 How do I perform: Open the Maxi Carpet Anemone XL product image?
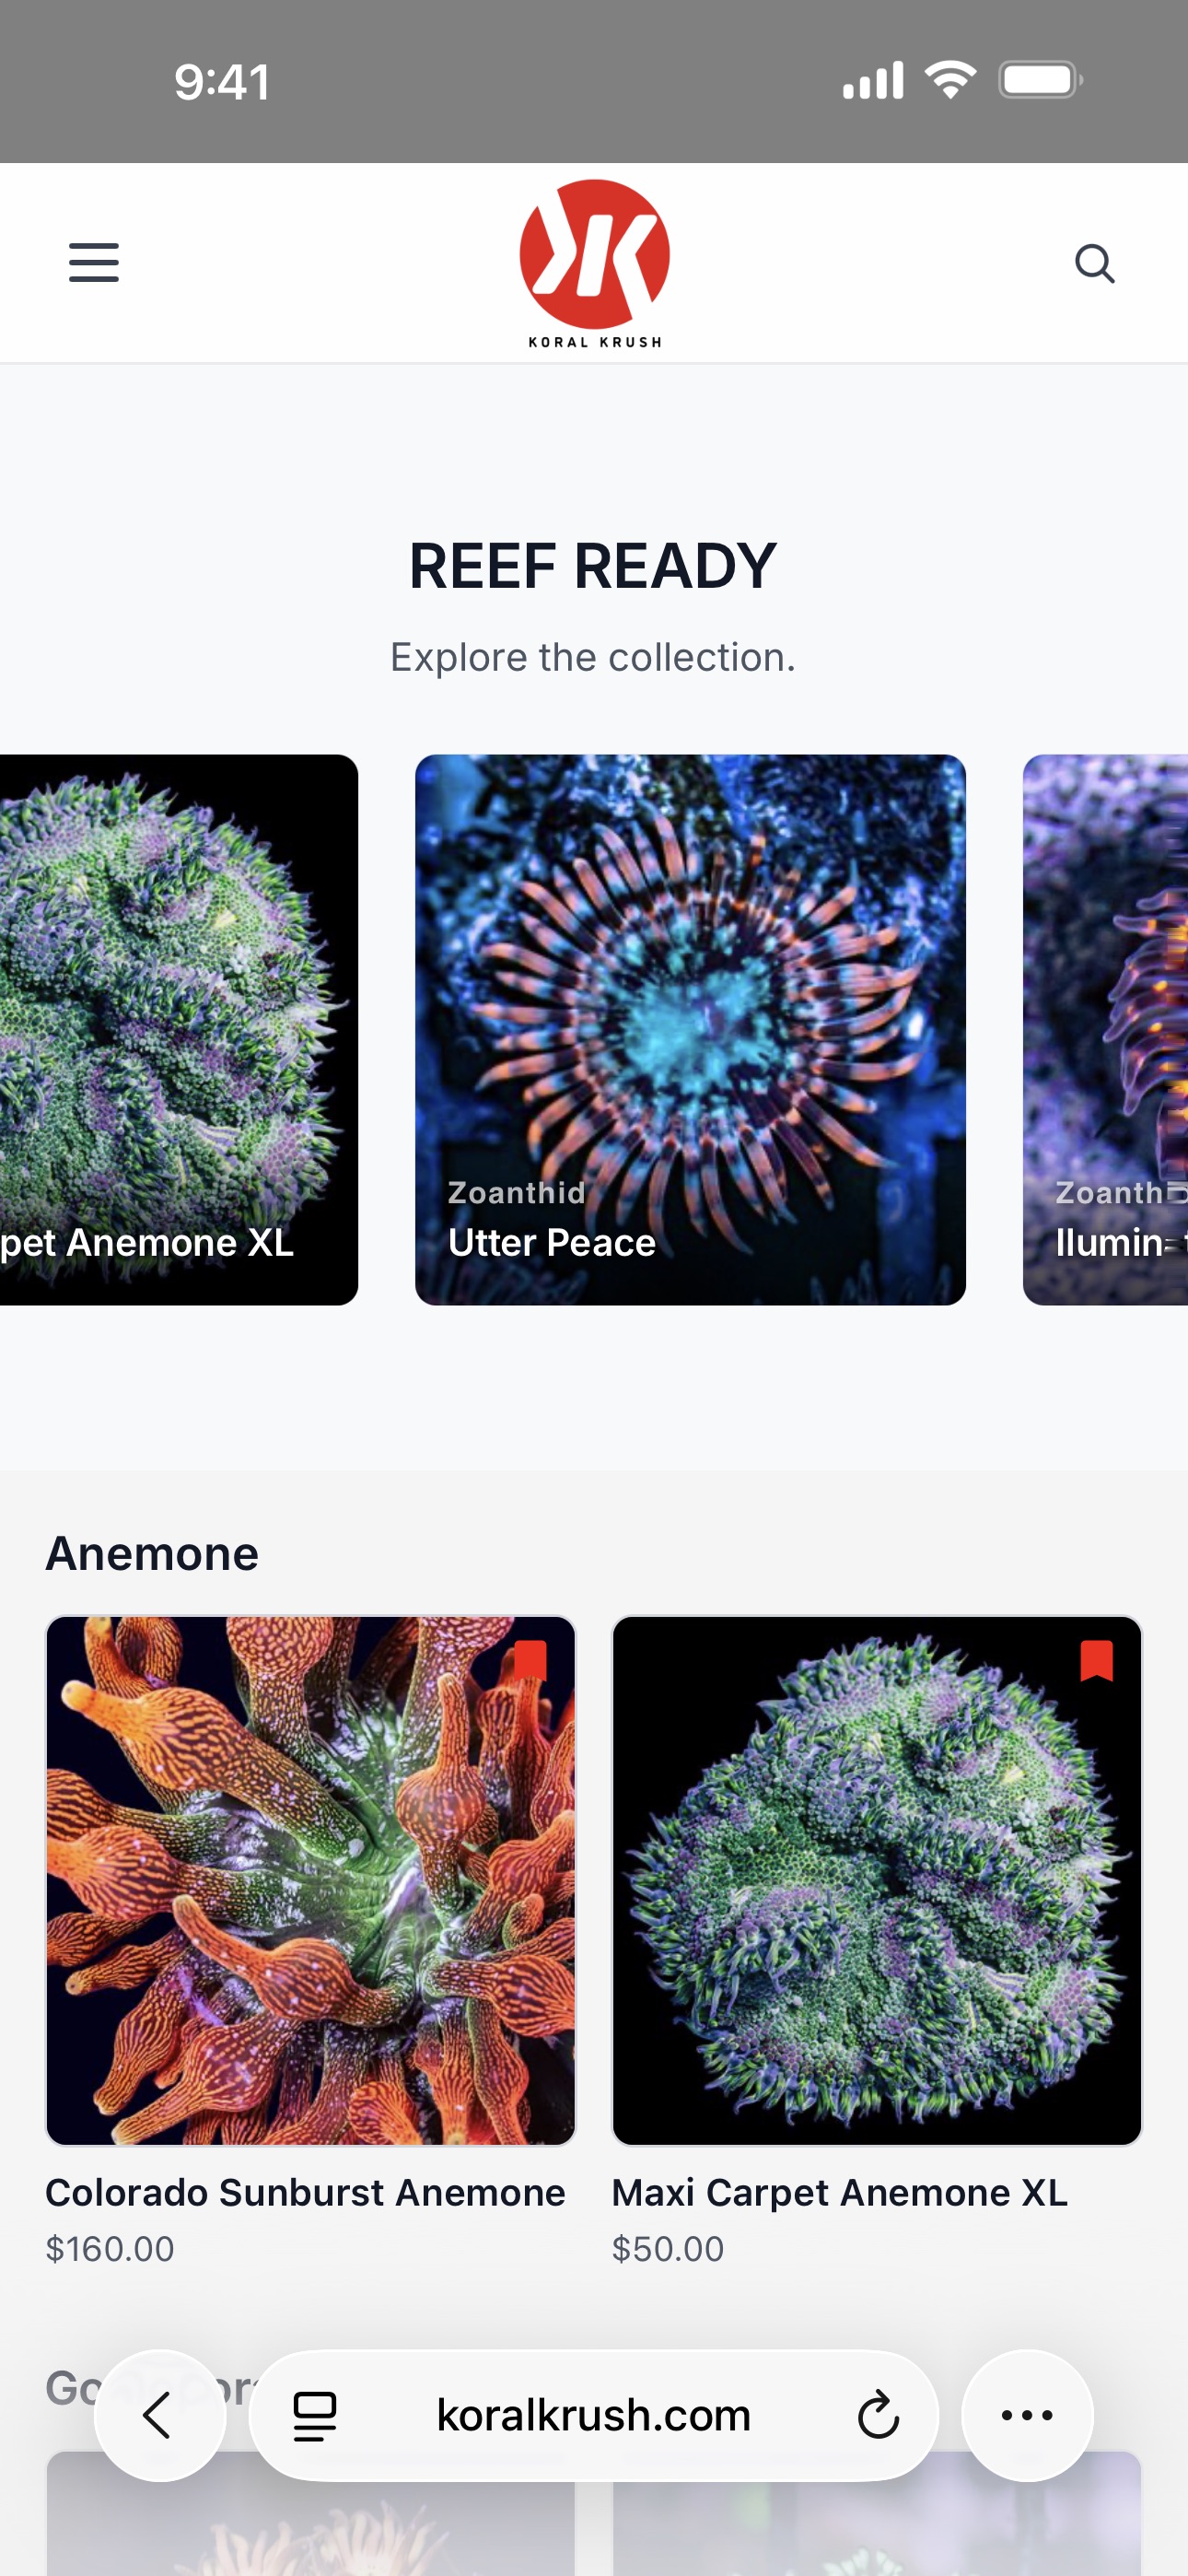coord(877,1880)
